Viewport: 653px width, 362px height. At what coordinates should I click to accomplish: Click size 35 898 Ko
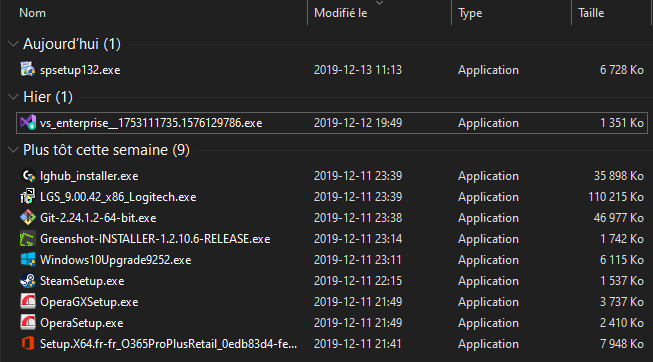[x=618, y=176]
